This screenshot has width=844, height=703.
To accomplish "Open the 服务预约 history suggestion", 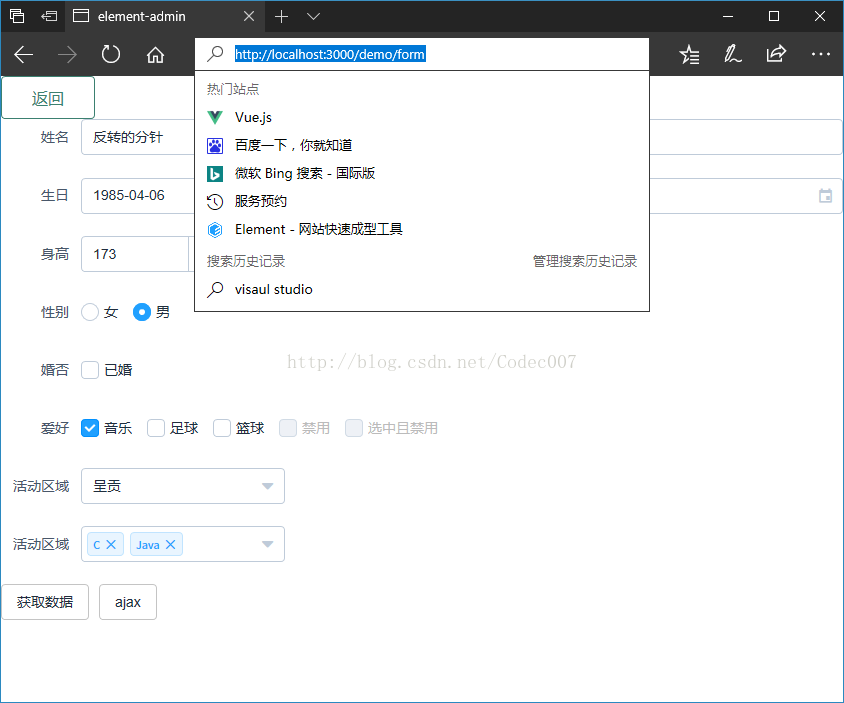I will 422,201.
